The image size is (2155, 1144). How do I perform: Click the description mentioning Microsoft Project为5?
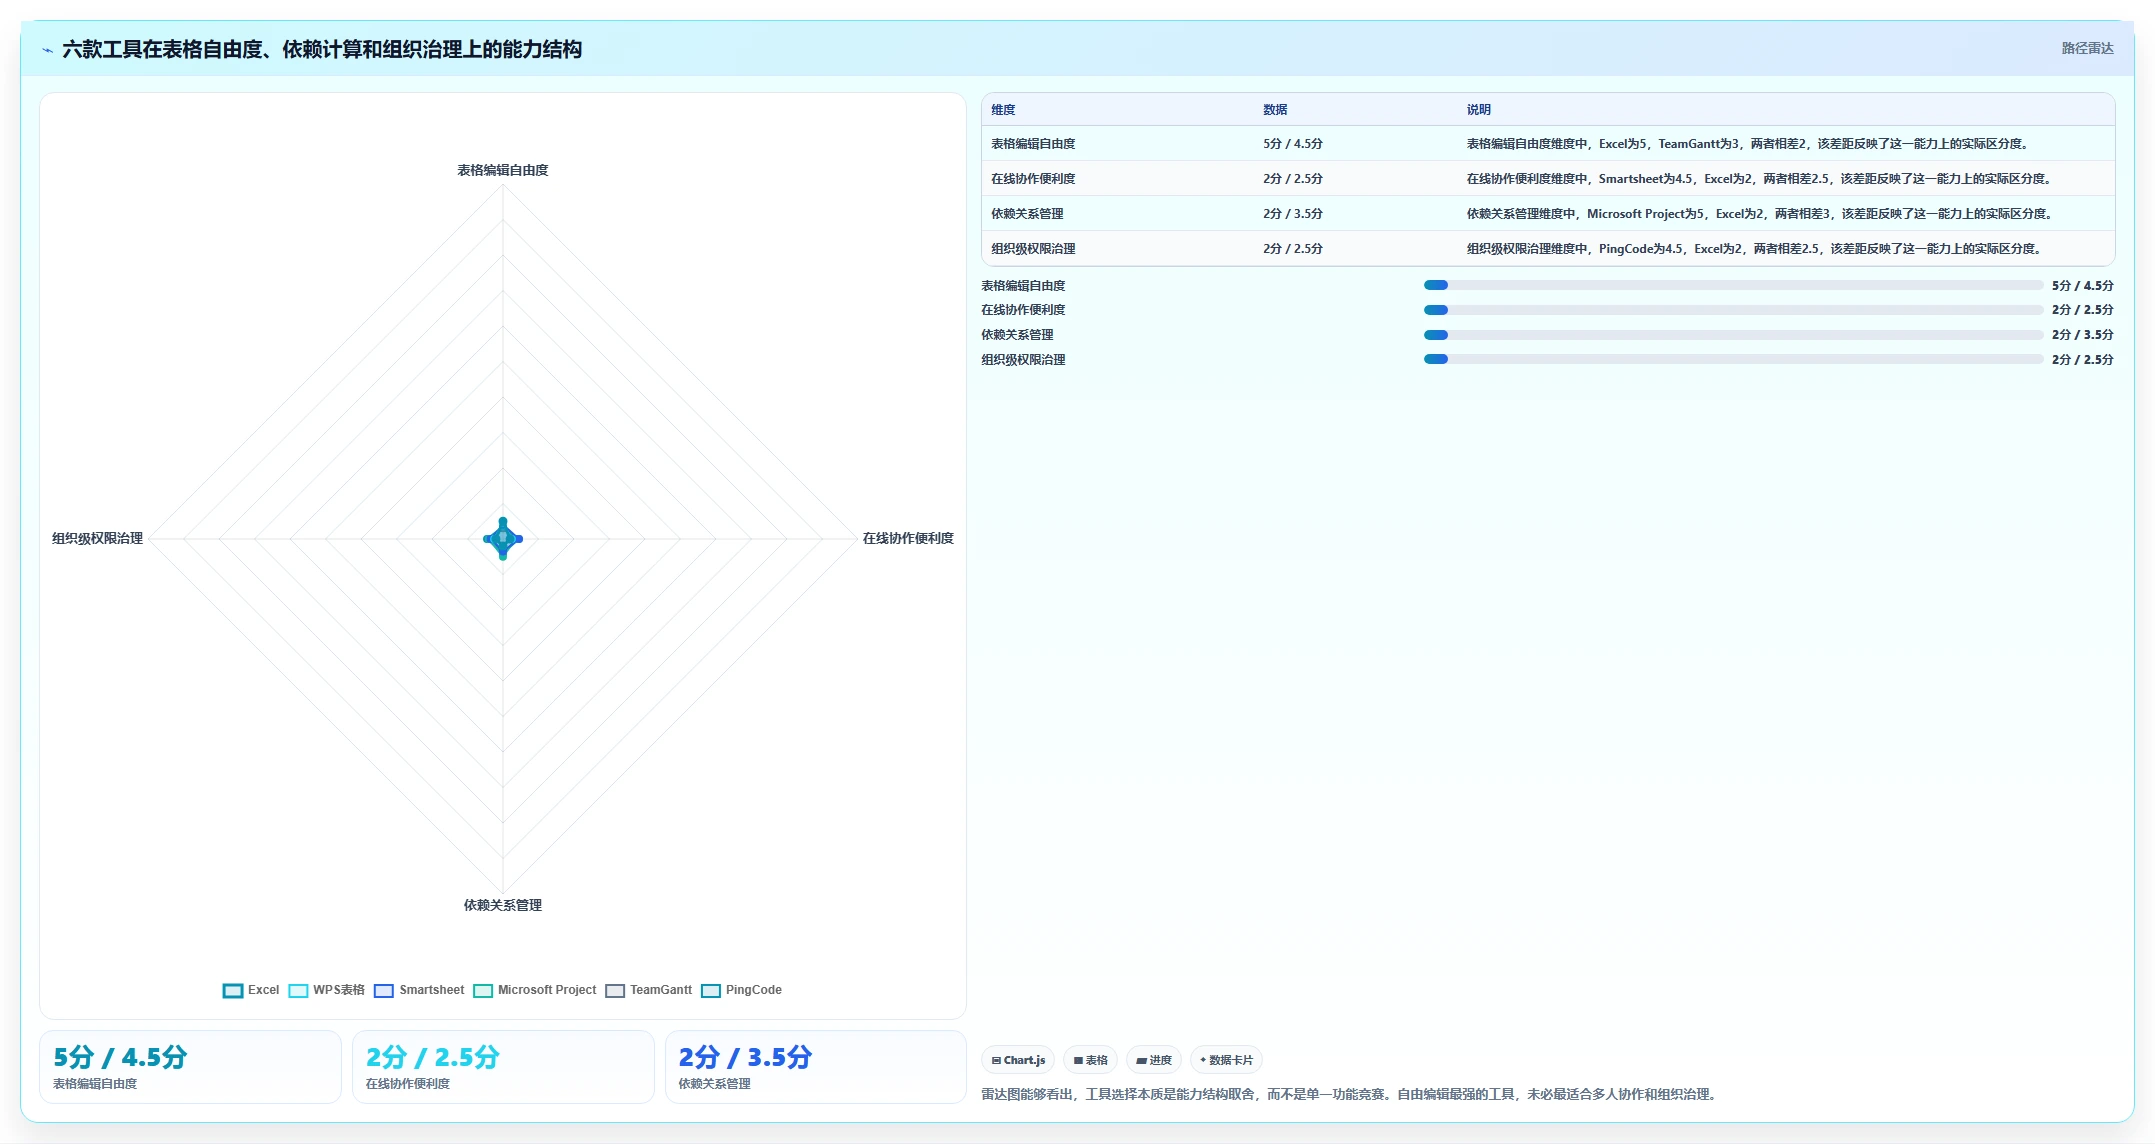1762,214
